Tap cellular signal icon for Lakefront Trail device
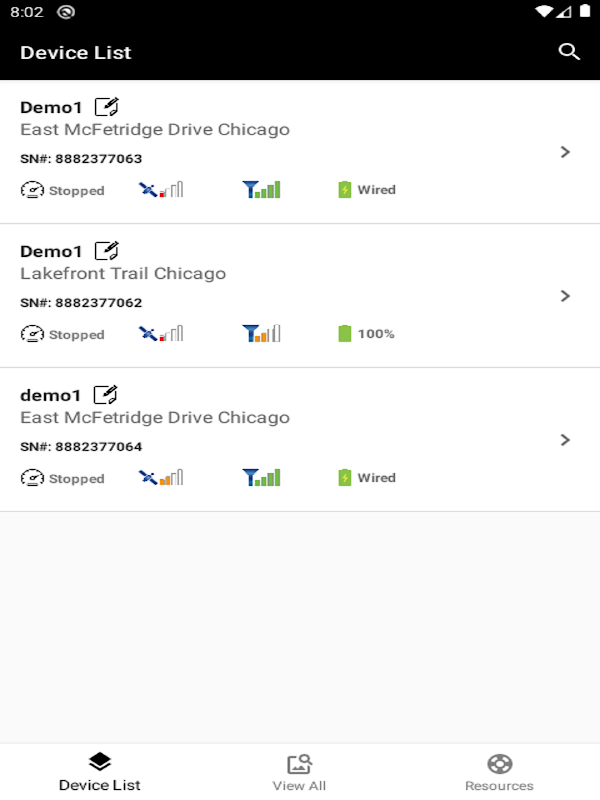This screenshot has width=600, height=800. 261,334
